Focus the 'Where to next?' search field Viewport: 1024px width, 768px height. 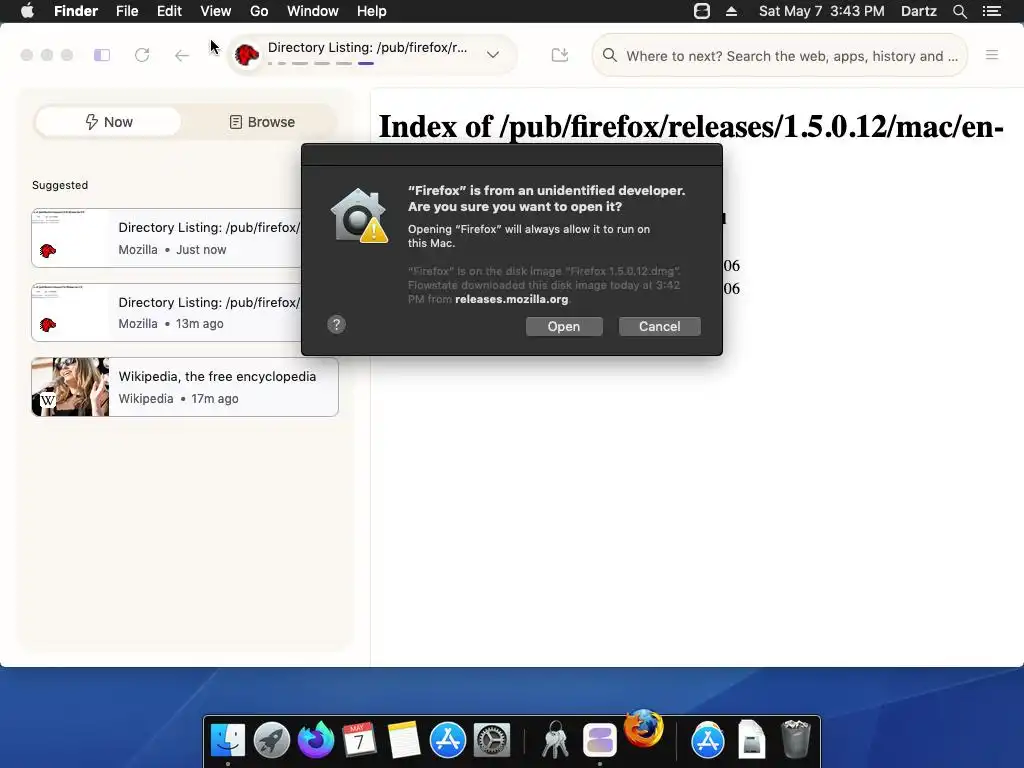click(x=779, y=56)
